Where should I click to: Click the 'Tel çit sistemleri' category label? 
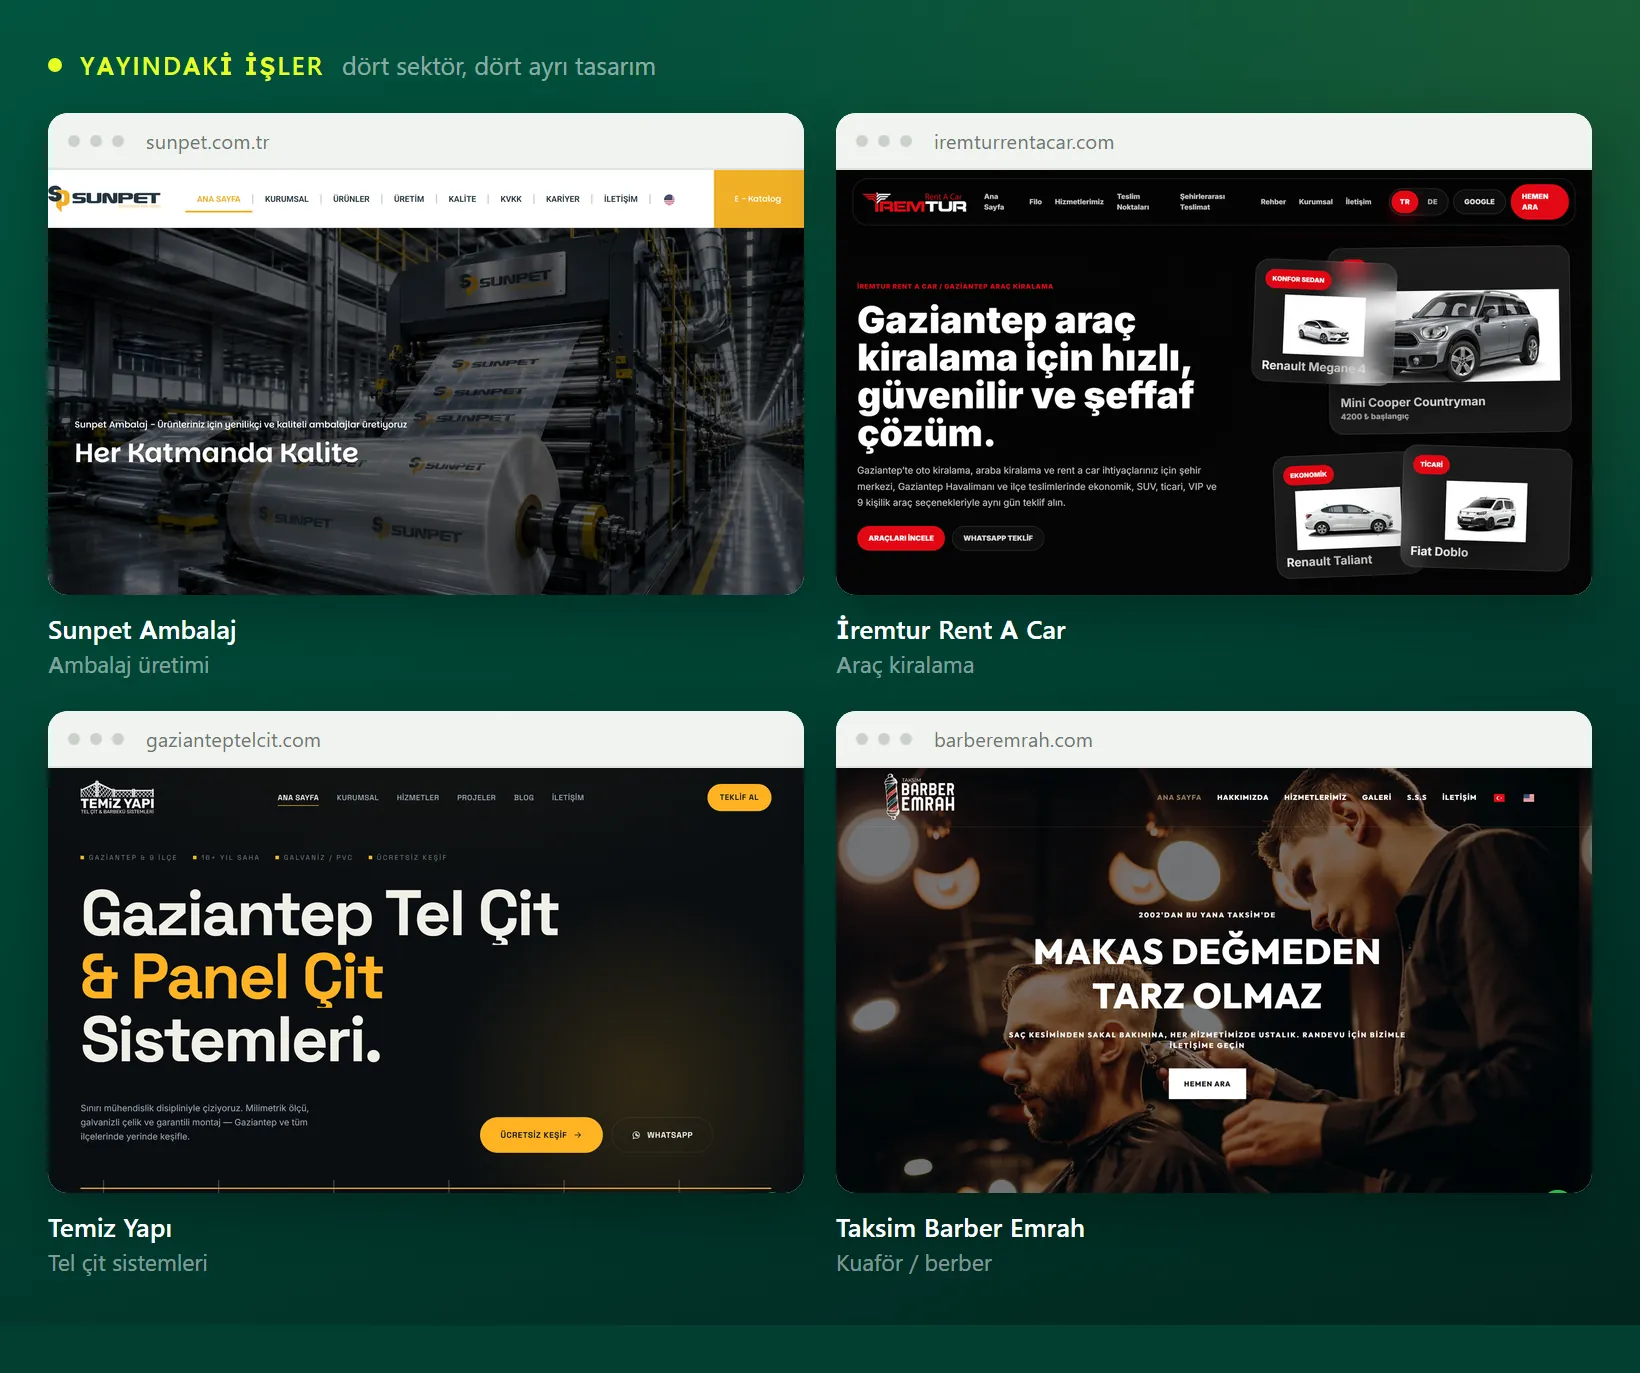[x=128, y=1263]
